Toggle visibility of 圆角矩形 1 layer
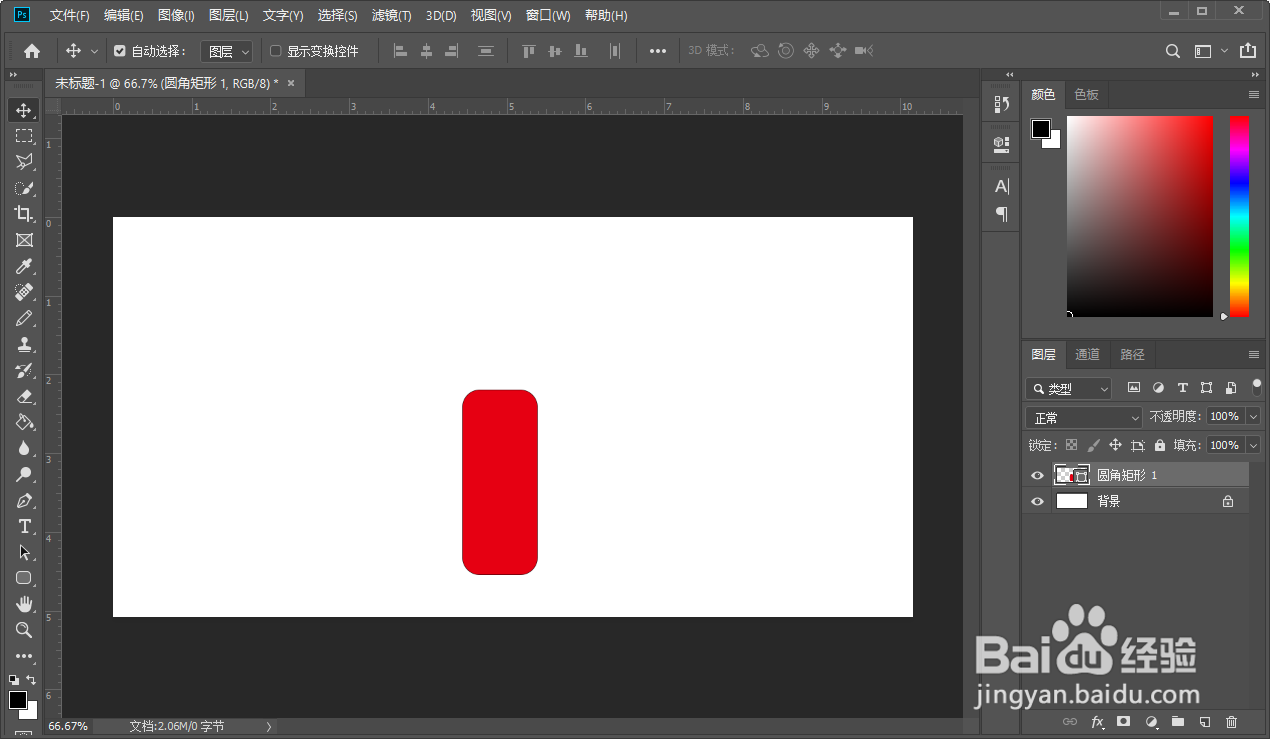Viewport: 1270px width, 739px height. point(1037,475)
